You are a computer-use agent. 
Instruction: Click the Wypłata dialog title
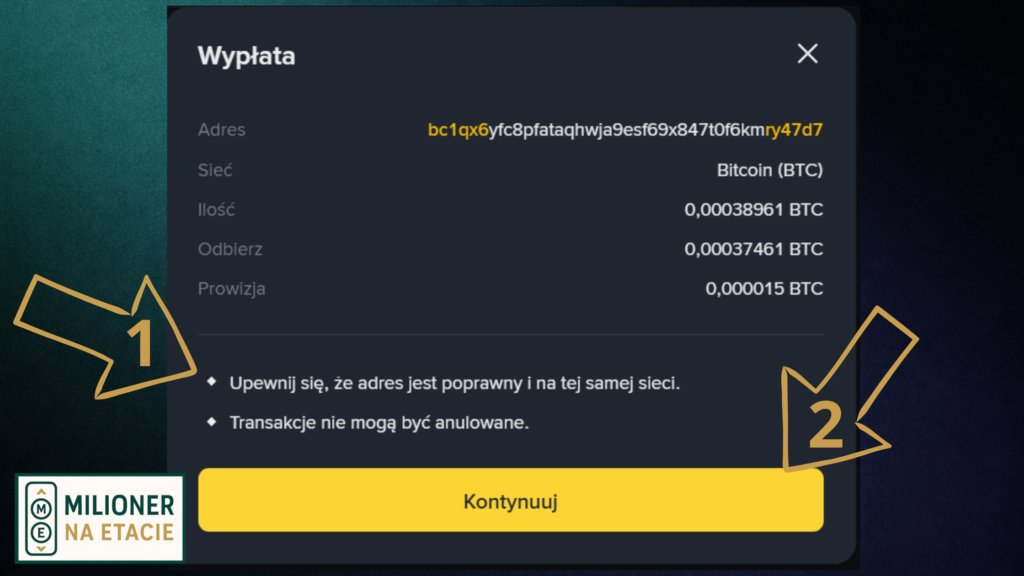coord(246,56)
